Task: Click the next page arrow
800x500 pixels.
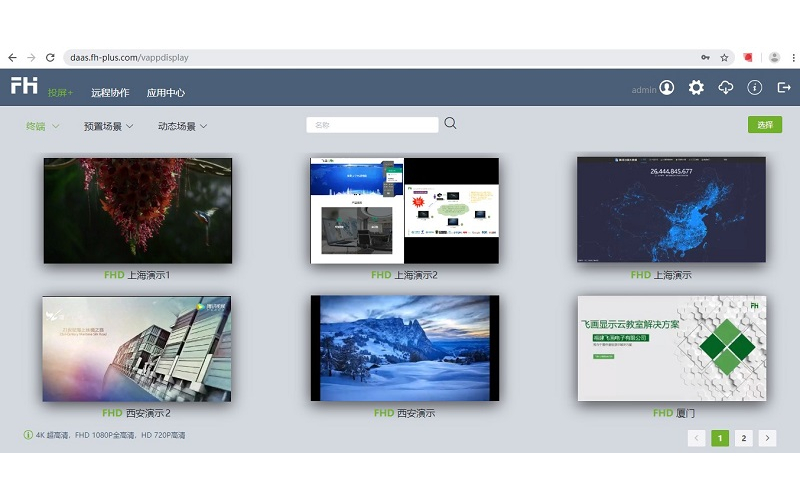Action: point(767,438)
